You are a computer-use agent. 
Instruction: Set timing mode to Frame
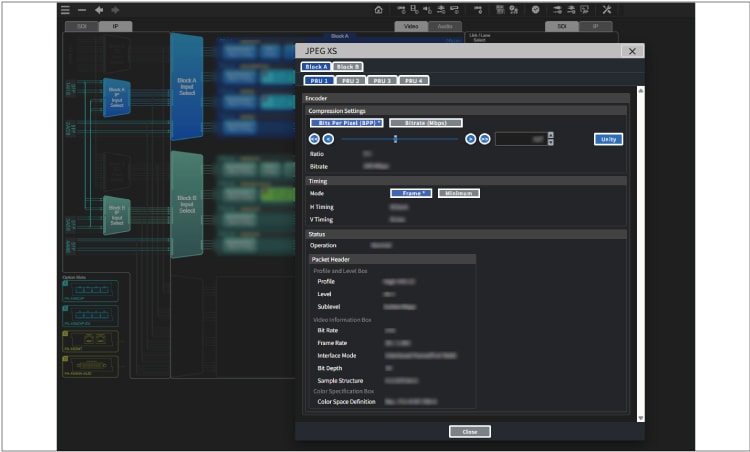(x=411, y=193)
